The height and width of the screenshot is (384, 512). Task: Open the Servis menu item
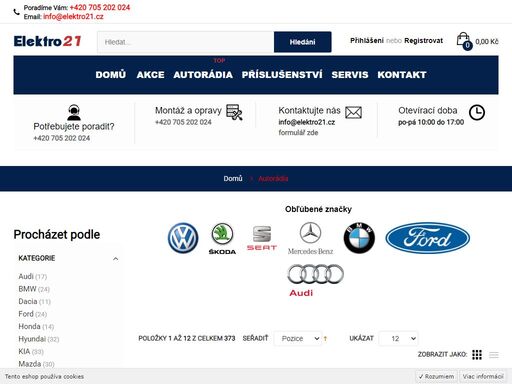pyautogui.click(x=350, y=75)
